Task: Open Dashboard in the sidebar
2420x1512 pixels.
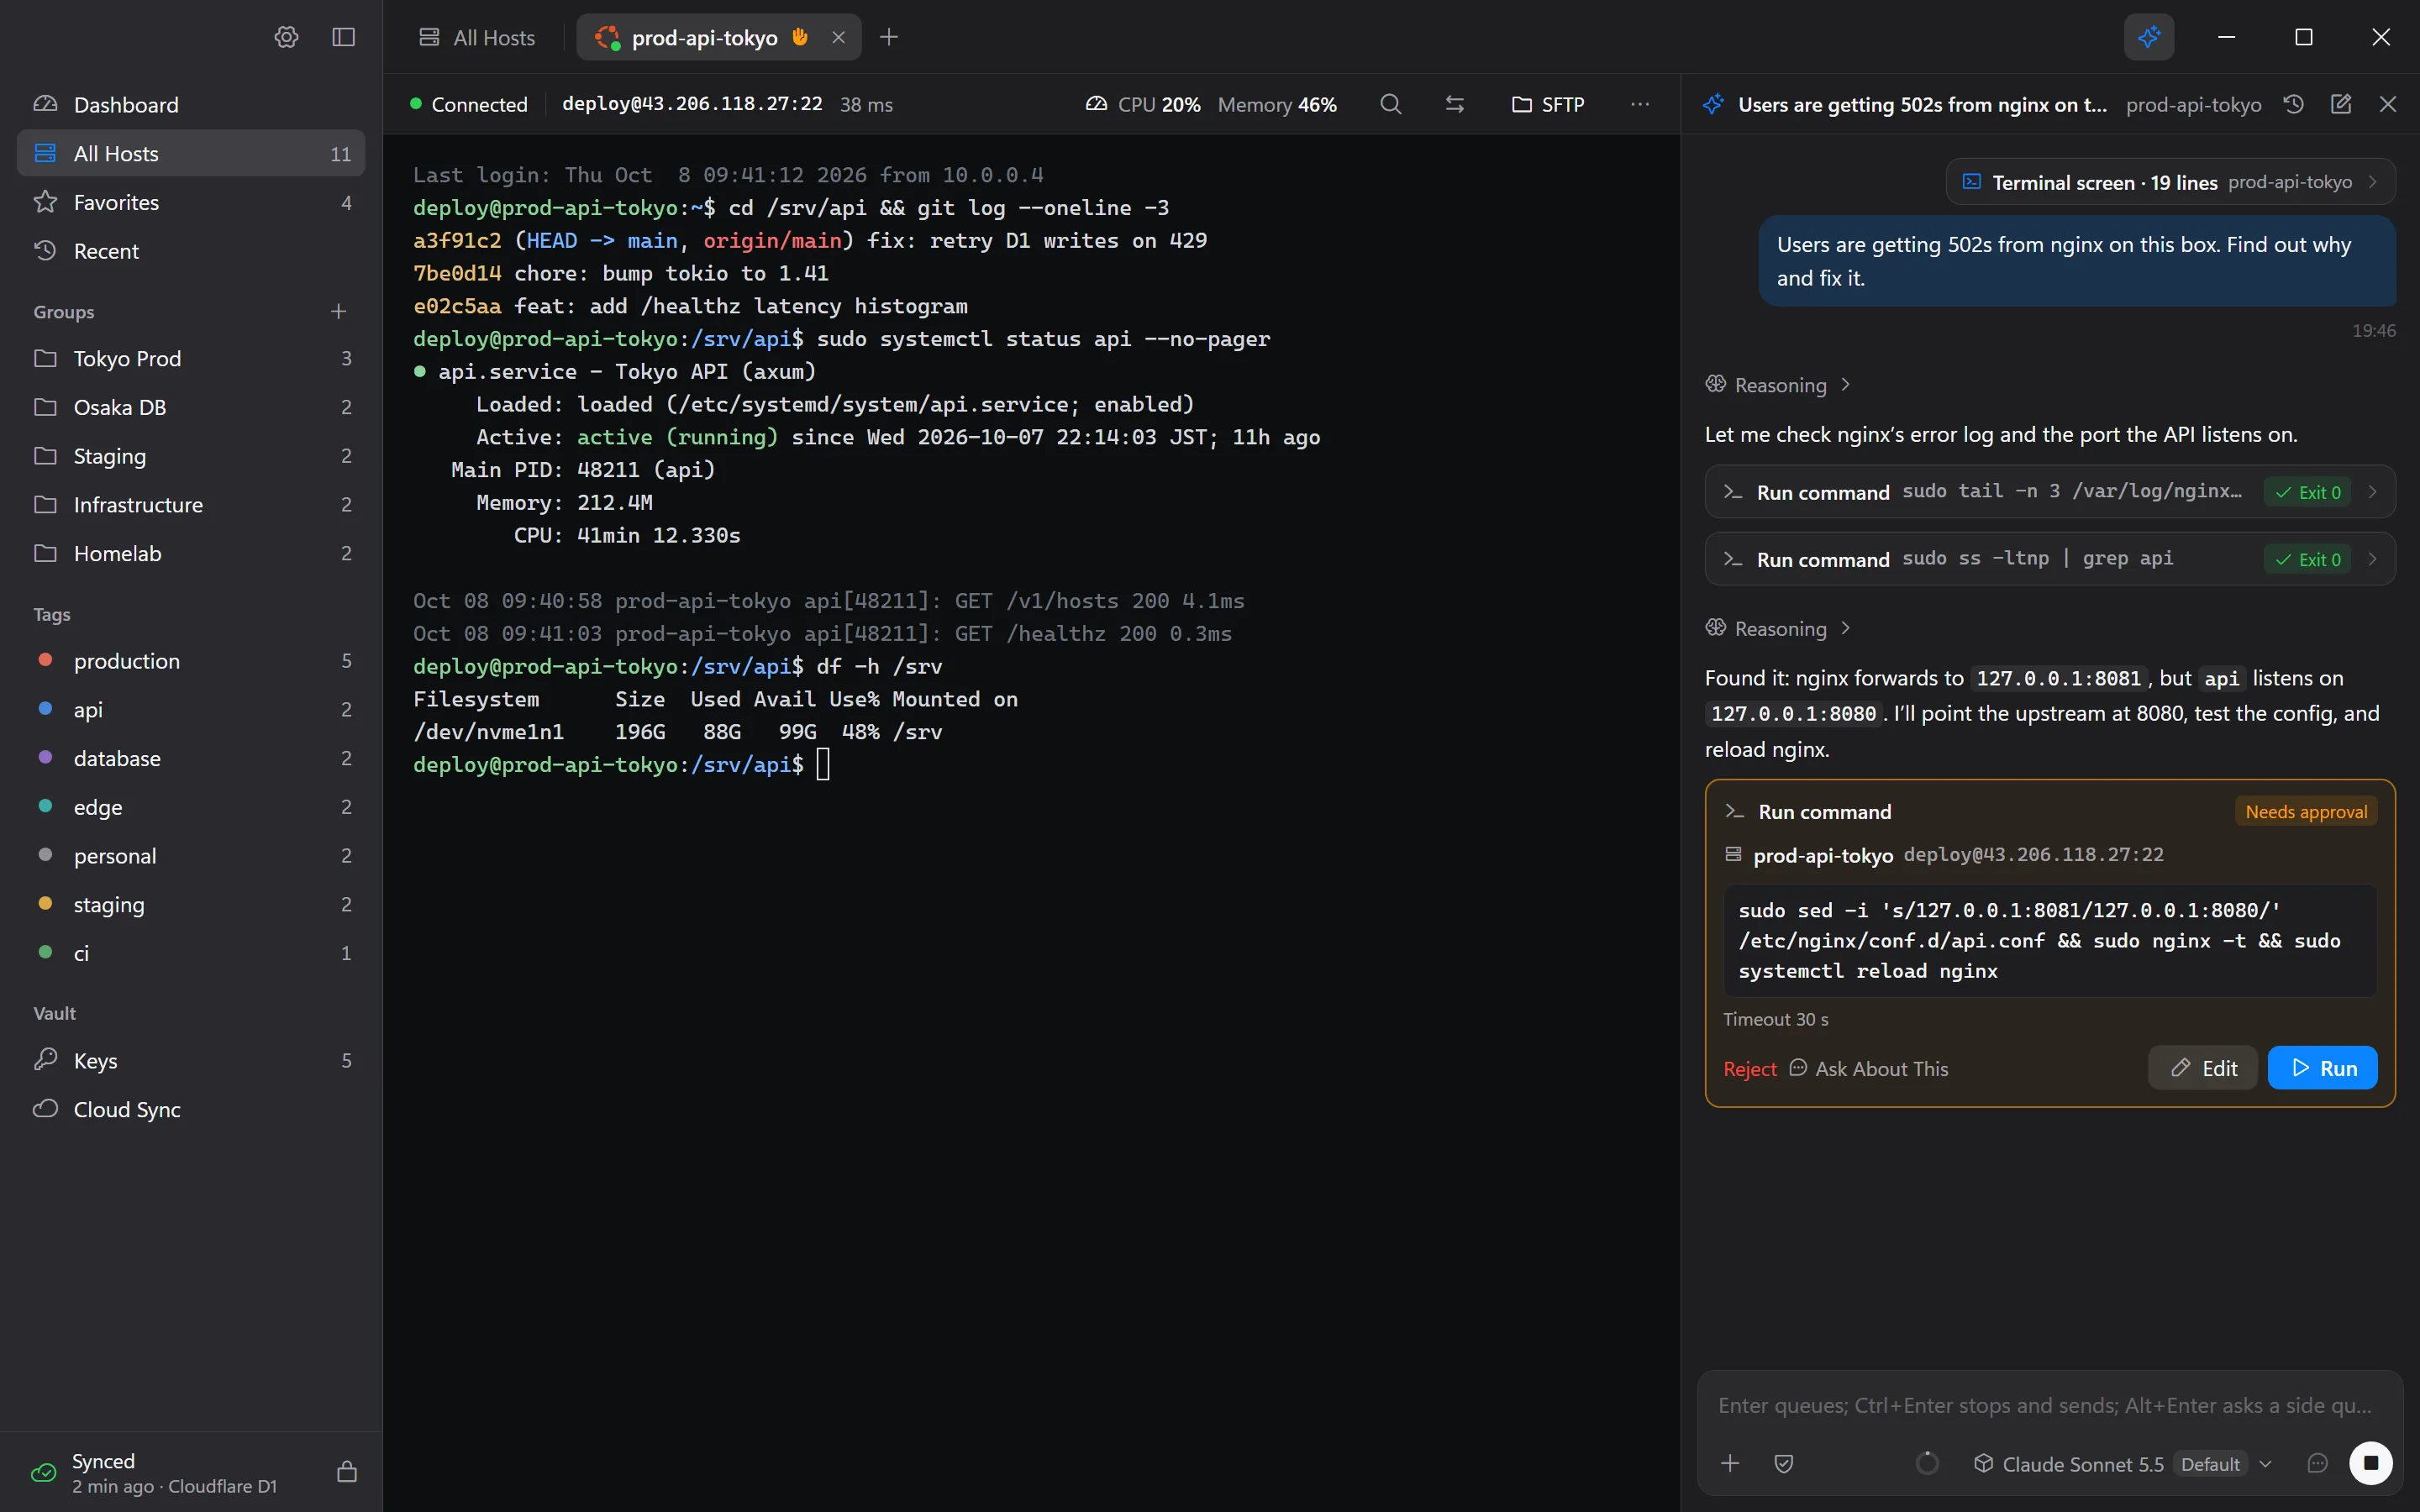Action: coord(191,104)
